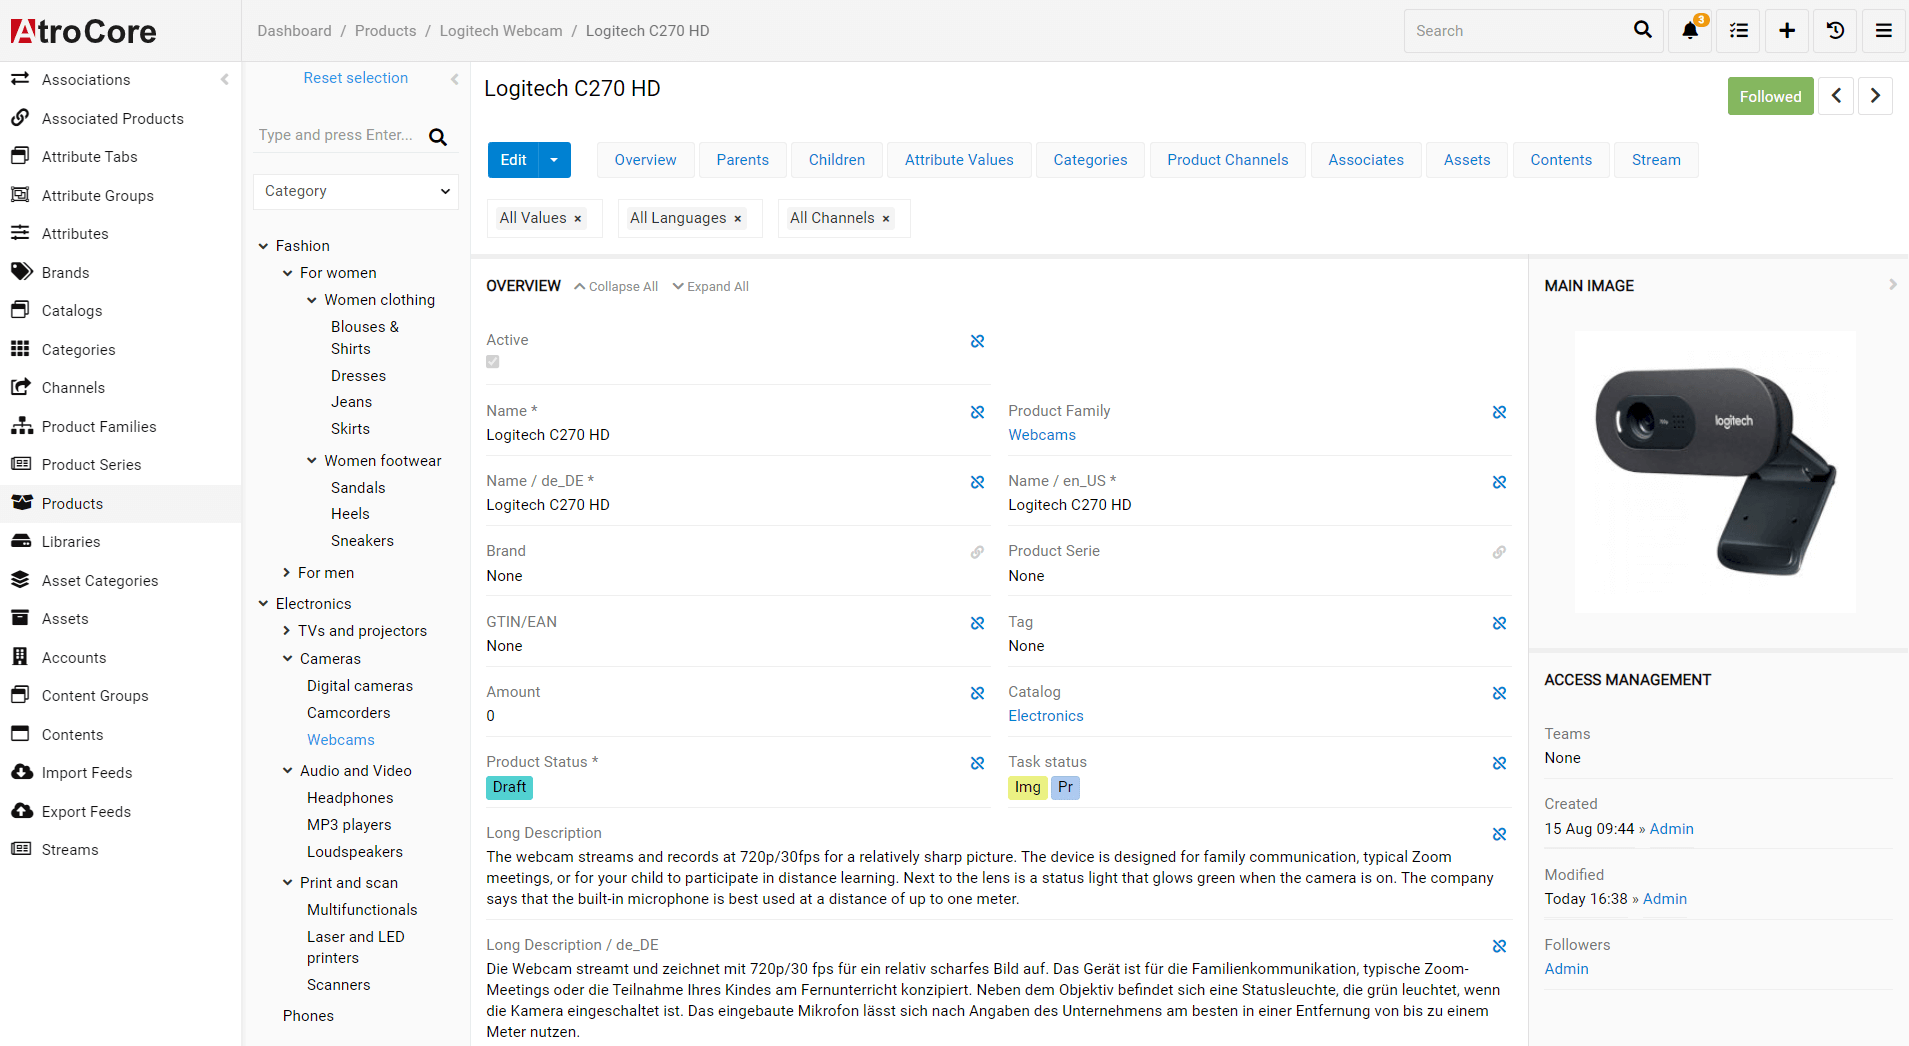The image size is (1909, 1046).
Task: Go to next product arrow
Action: [x=1875, y=96]
